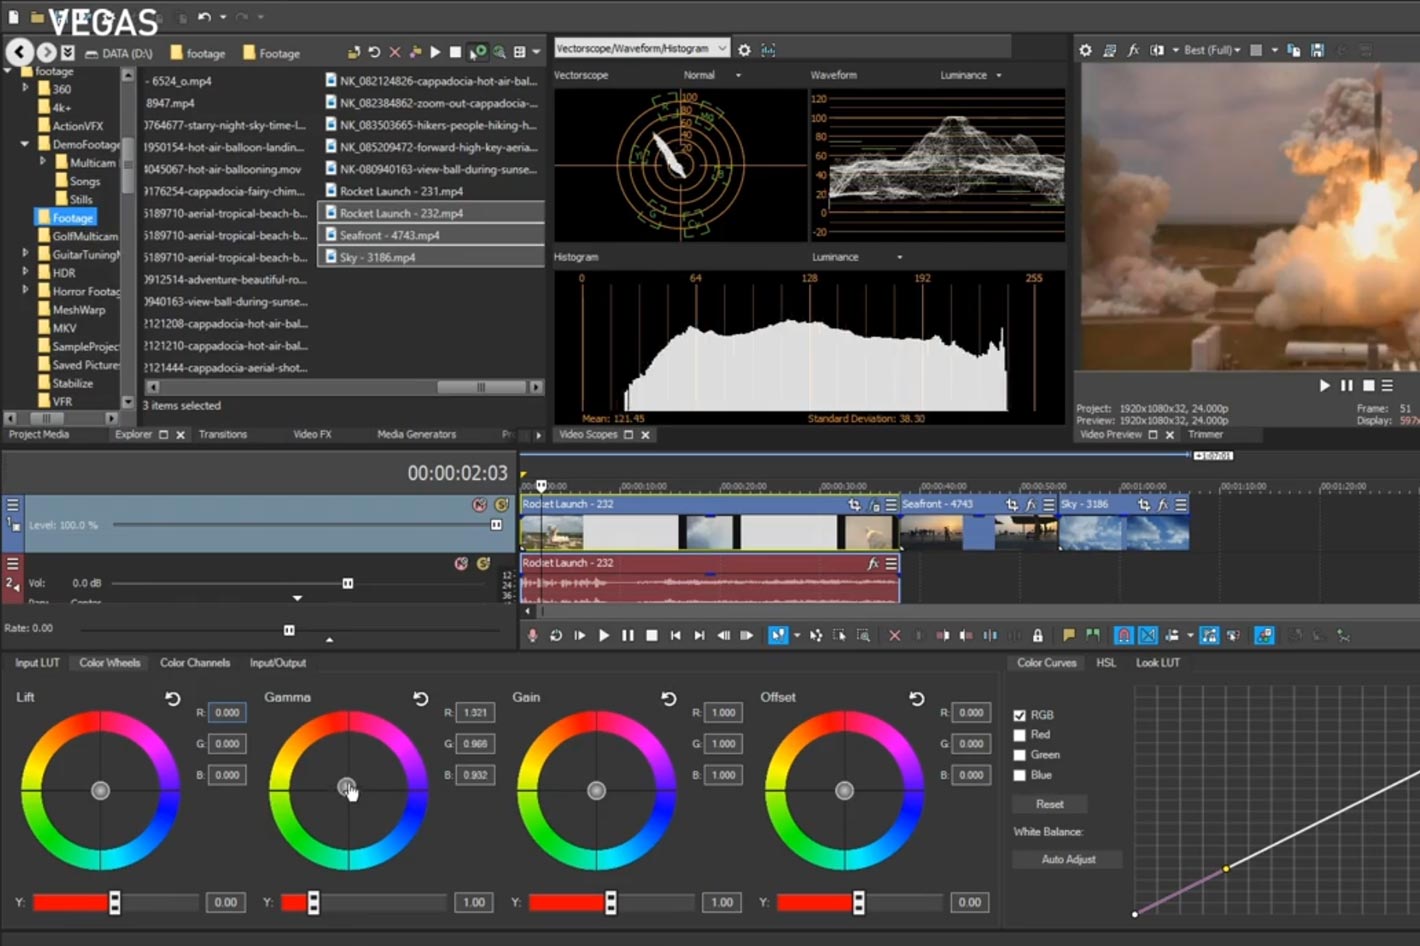Toggle split screen view in preview
Image resolution: width=1420 pixels, height=946 pixels.
1157,50
